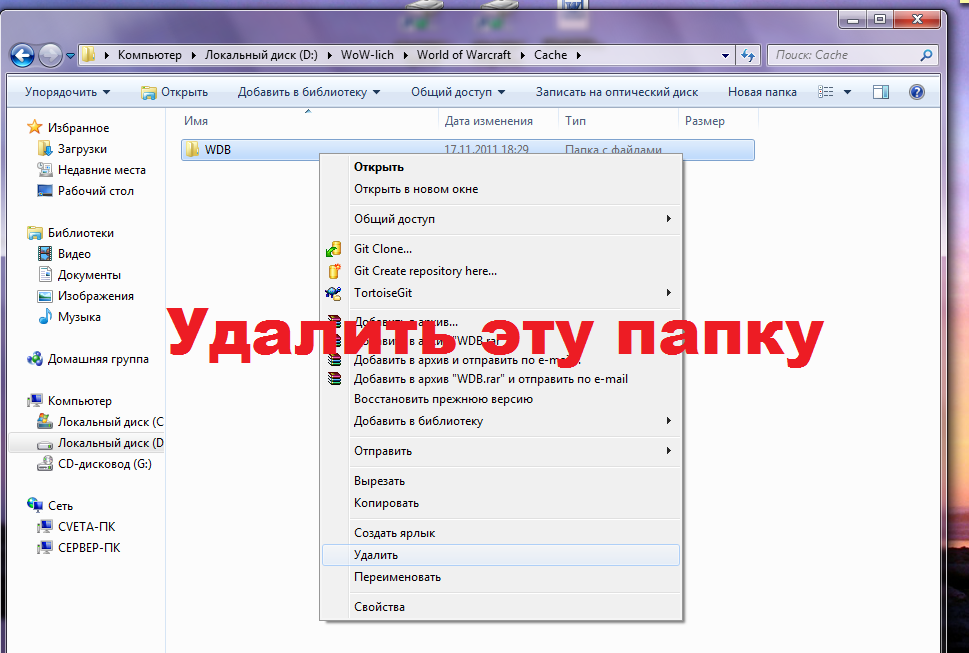Viewport: 969px width, 653px height.
Task: Expand the Отправить submenu
Action: pos(501,451)
